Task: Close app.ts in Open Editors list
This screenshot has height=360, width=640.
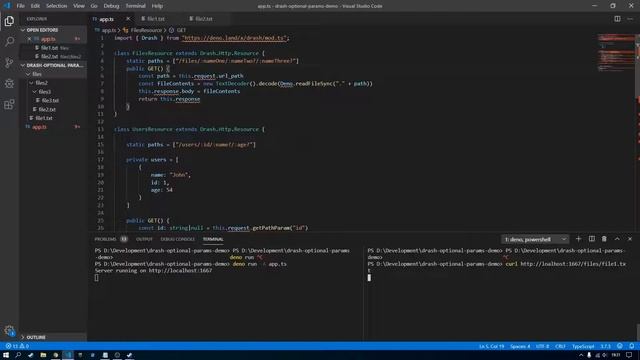Action: (29, 39)
